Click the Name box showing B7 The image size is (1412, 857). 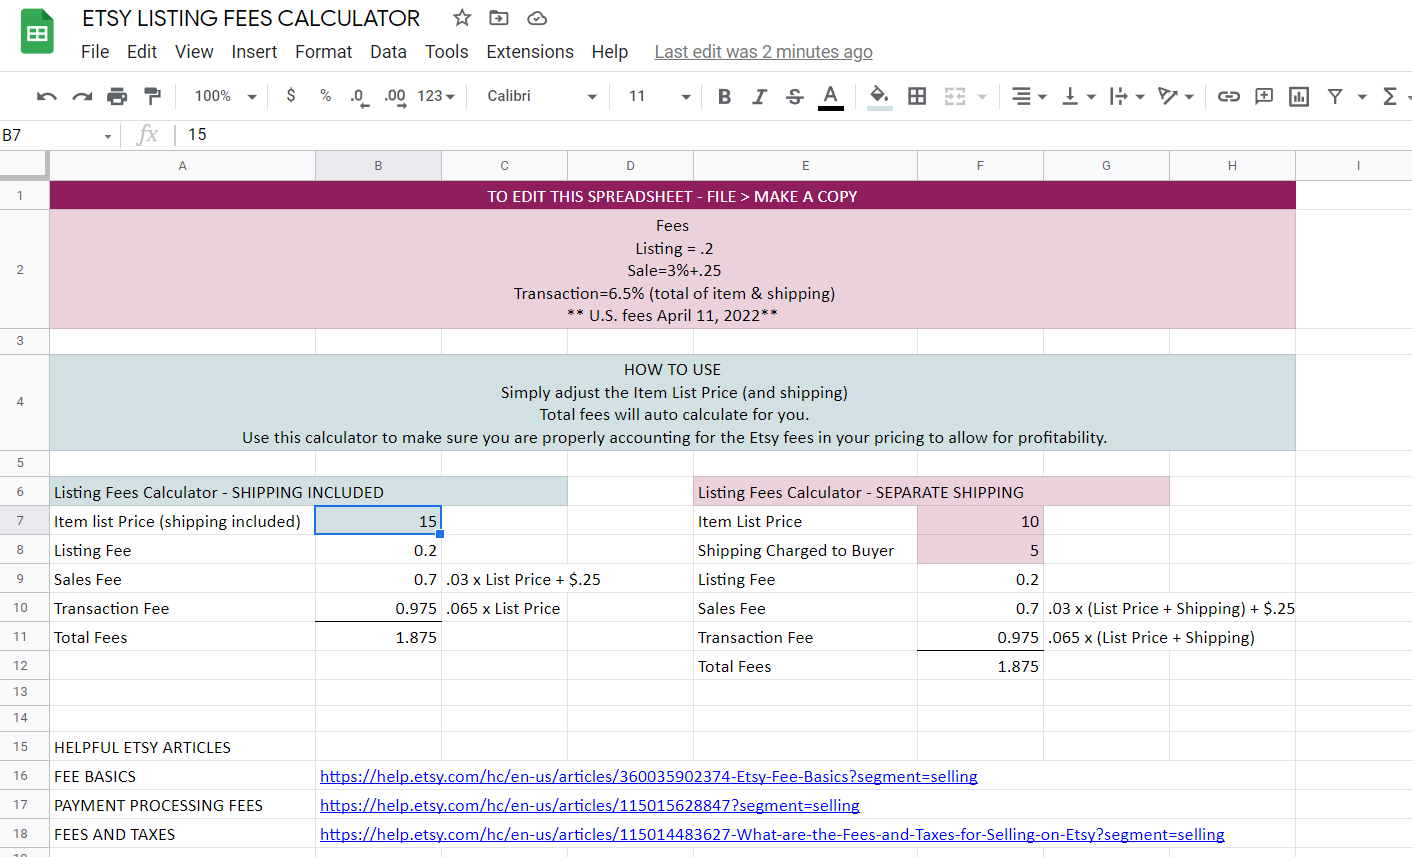[58, 135]
